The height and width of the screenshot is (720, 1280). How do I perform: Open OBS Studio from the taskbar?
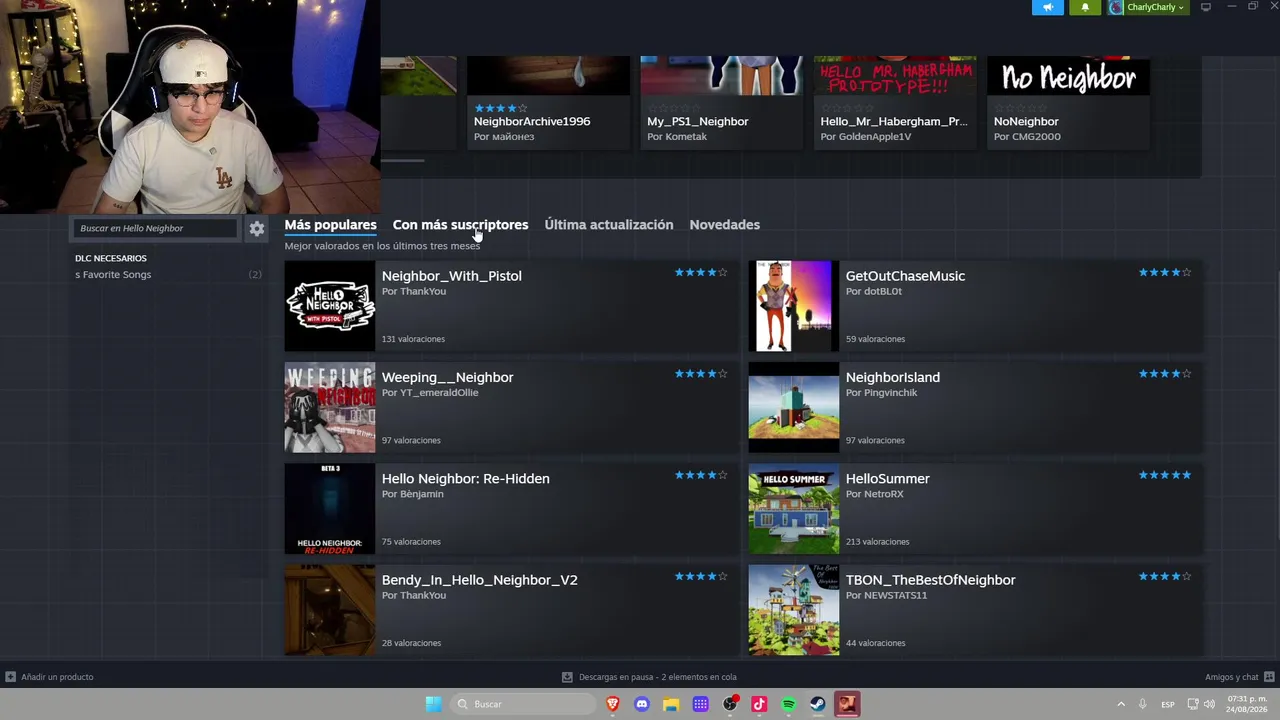coord(730,704)
